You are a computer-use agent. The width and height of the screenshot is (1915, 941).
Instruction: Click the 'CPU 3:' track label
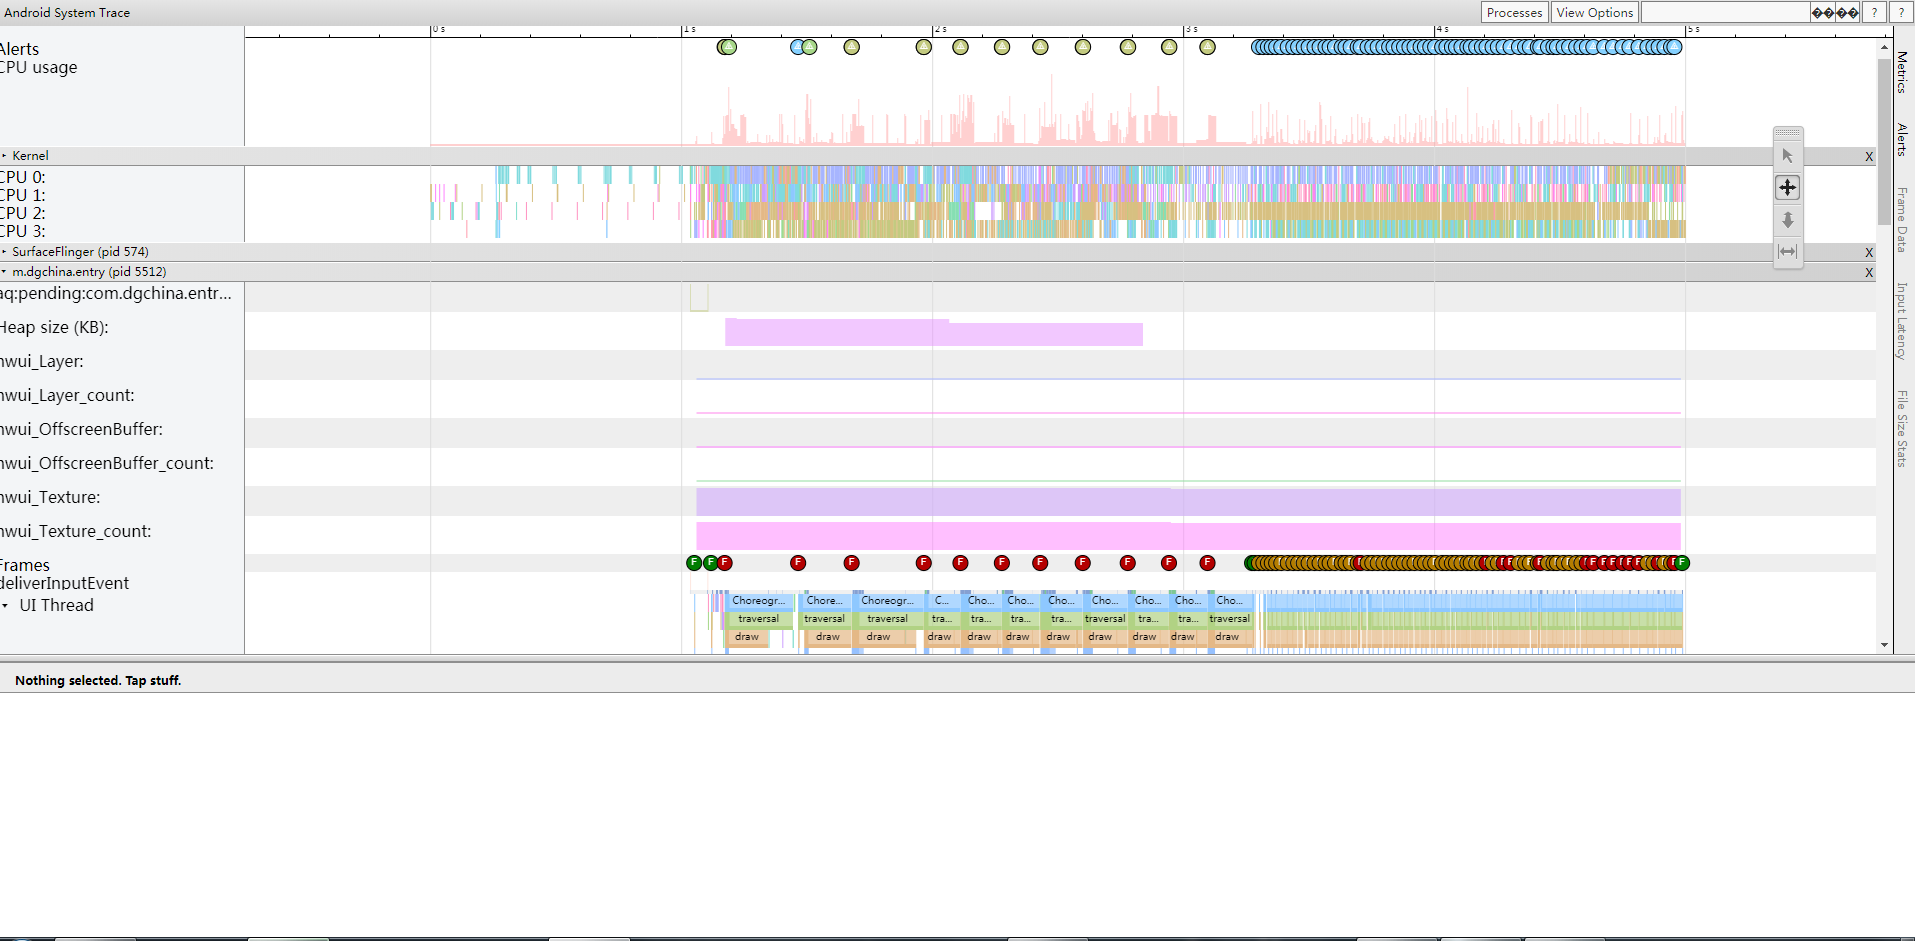coord(22,231)
